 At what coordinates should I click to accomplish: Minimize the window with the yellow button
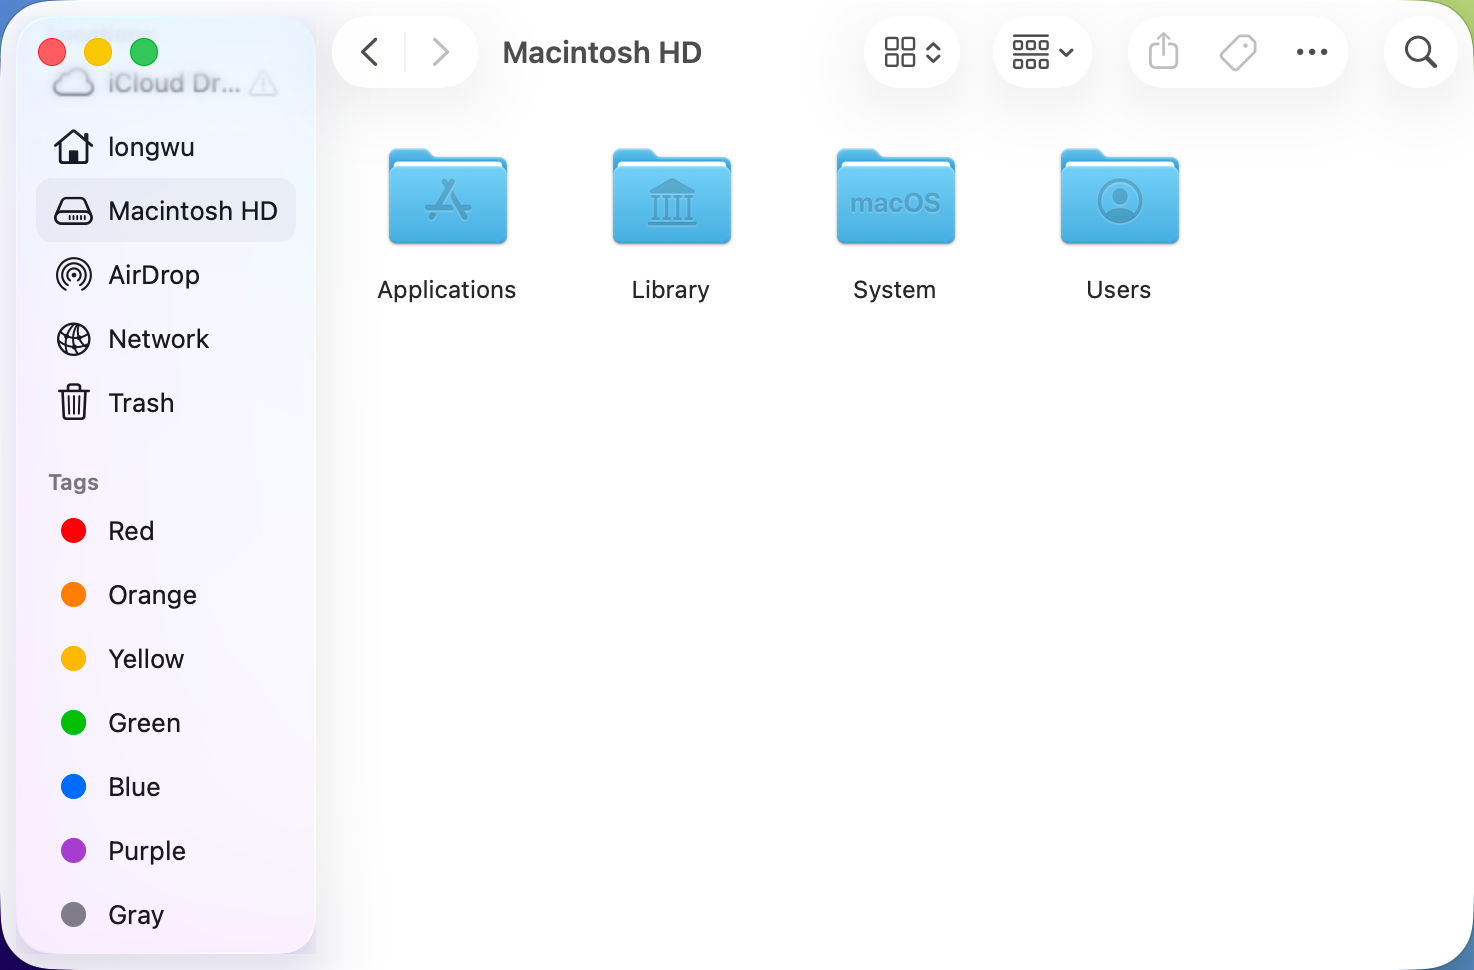click(x=98, y=51)
